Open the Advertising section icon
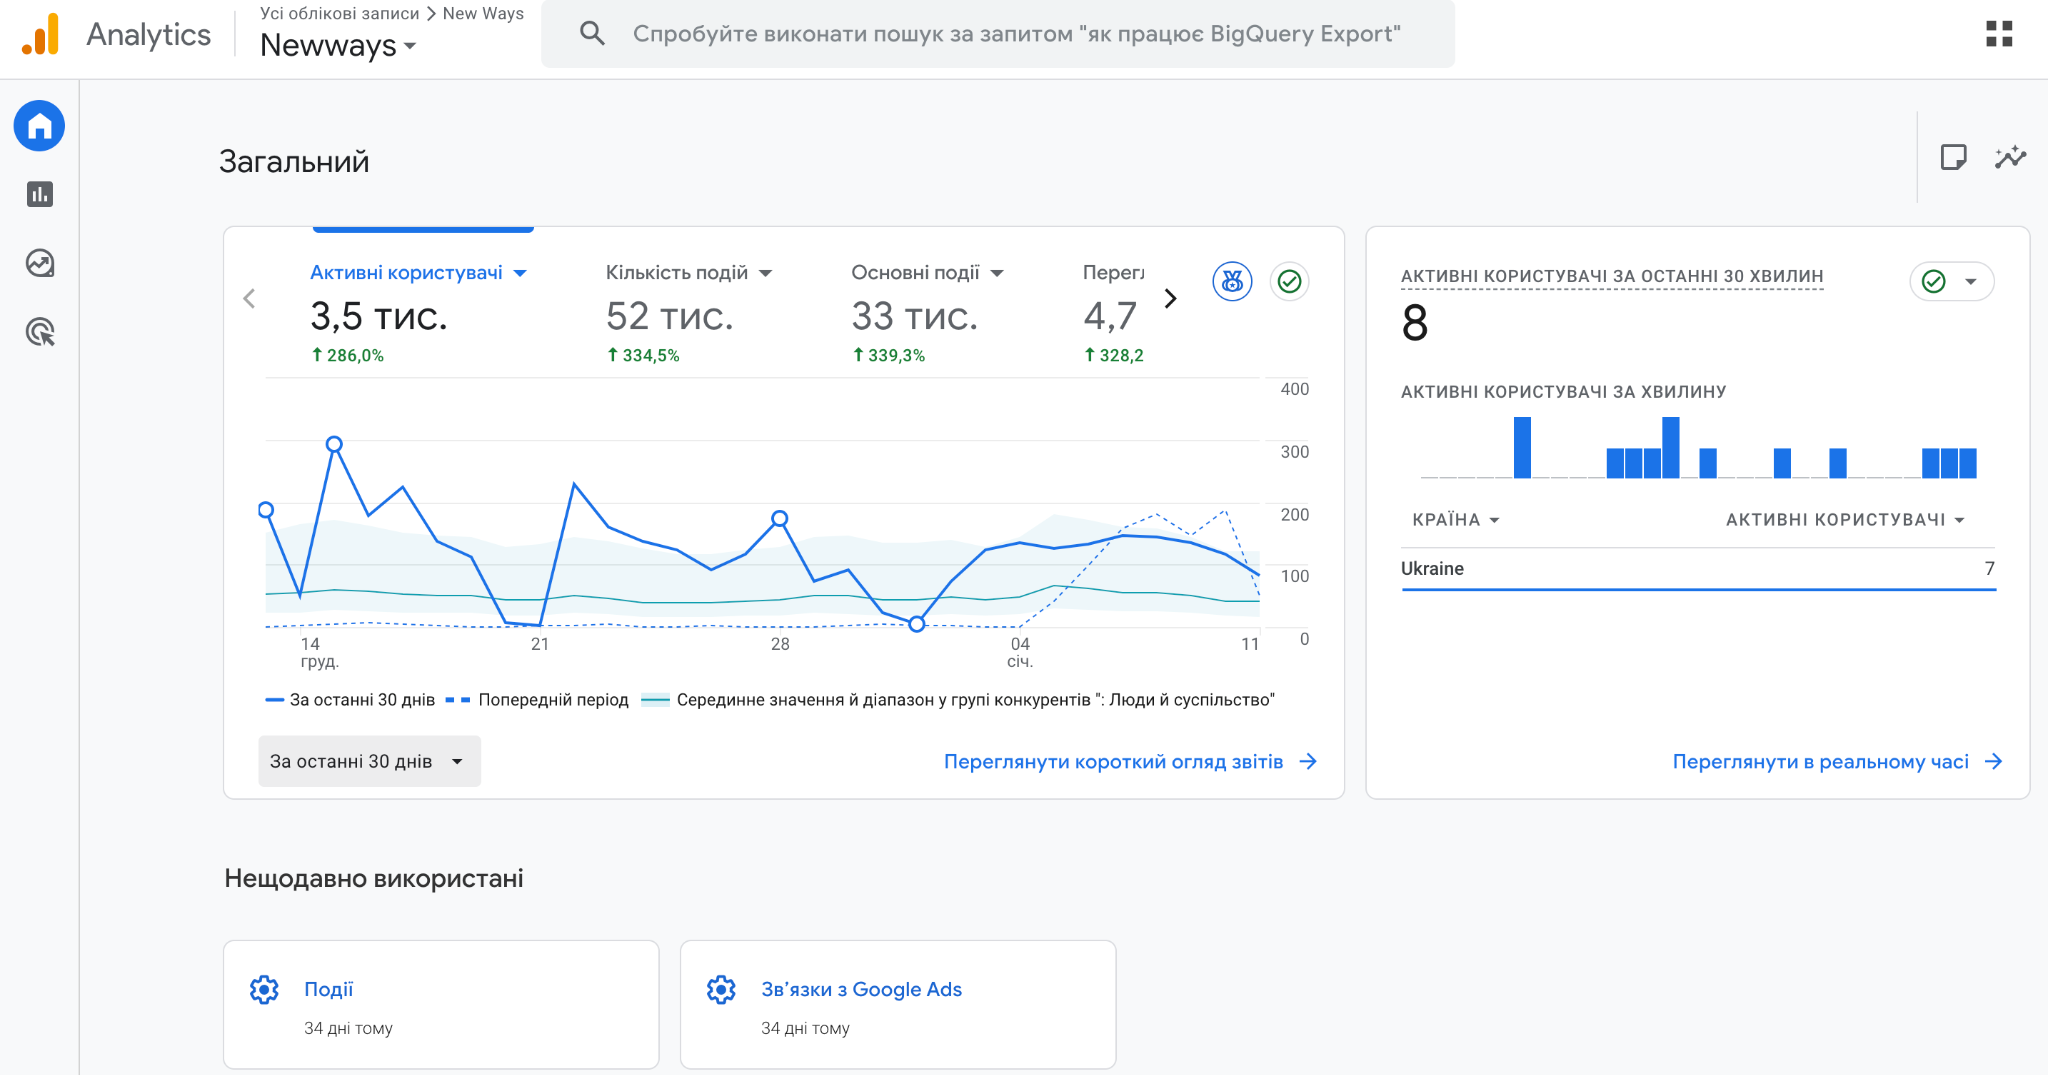2048x1075 pixels. [39, 332]
